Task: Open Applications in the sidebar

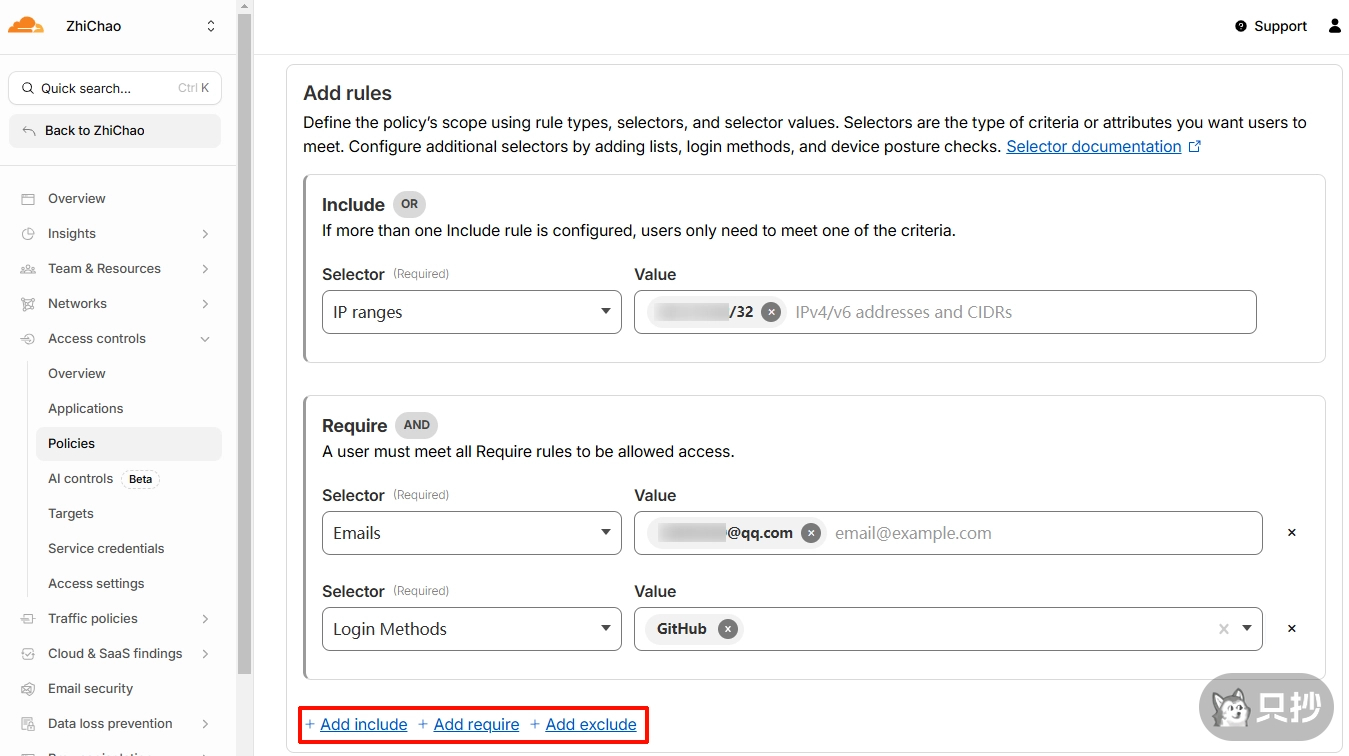Action: [86, 408]
